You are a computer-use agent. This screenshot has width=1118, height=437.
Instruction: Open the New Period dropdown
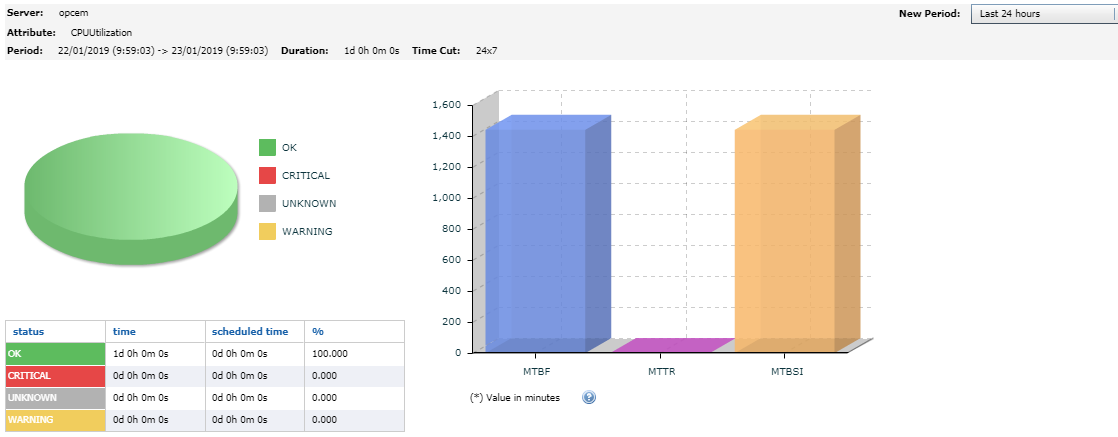coord(1043,14)
